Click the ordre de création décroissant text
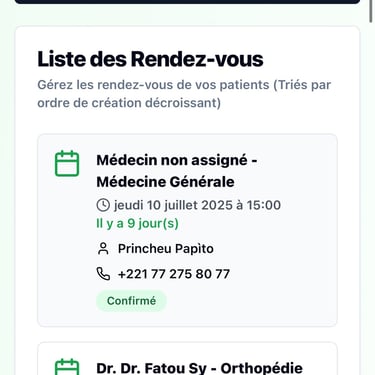The height and width of the screenshot is (375, 375). coord(129,103)
